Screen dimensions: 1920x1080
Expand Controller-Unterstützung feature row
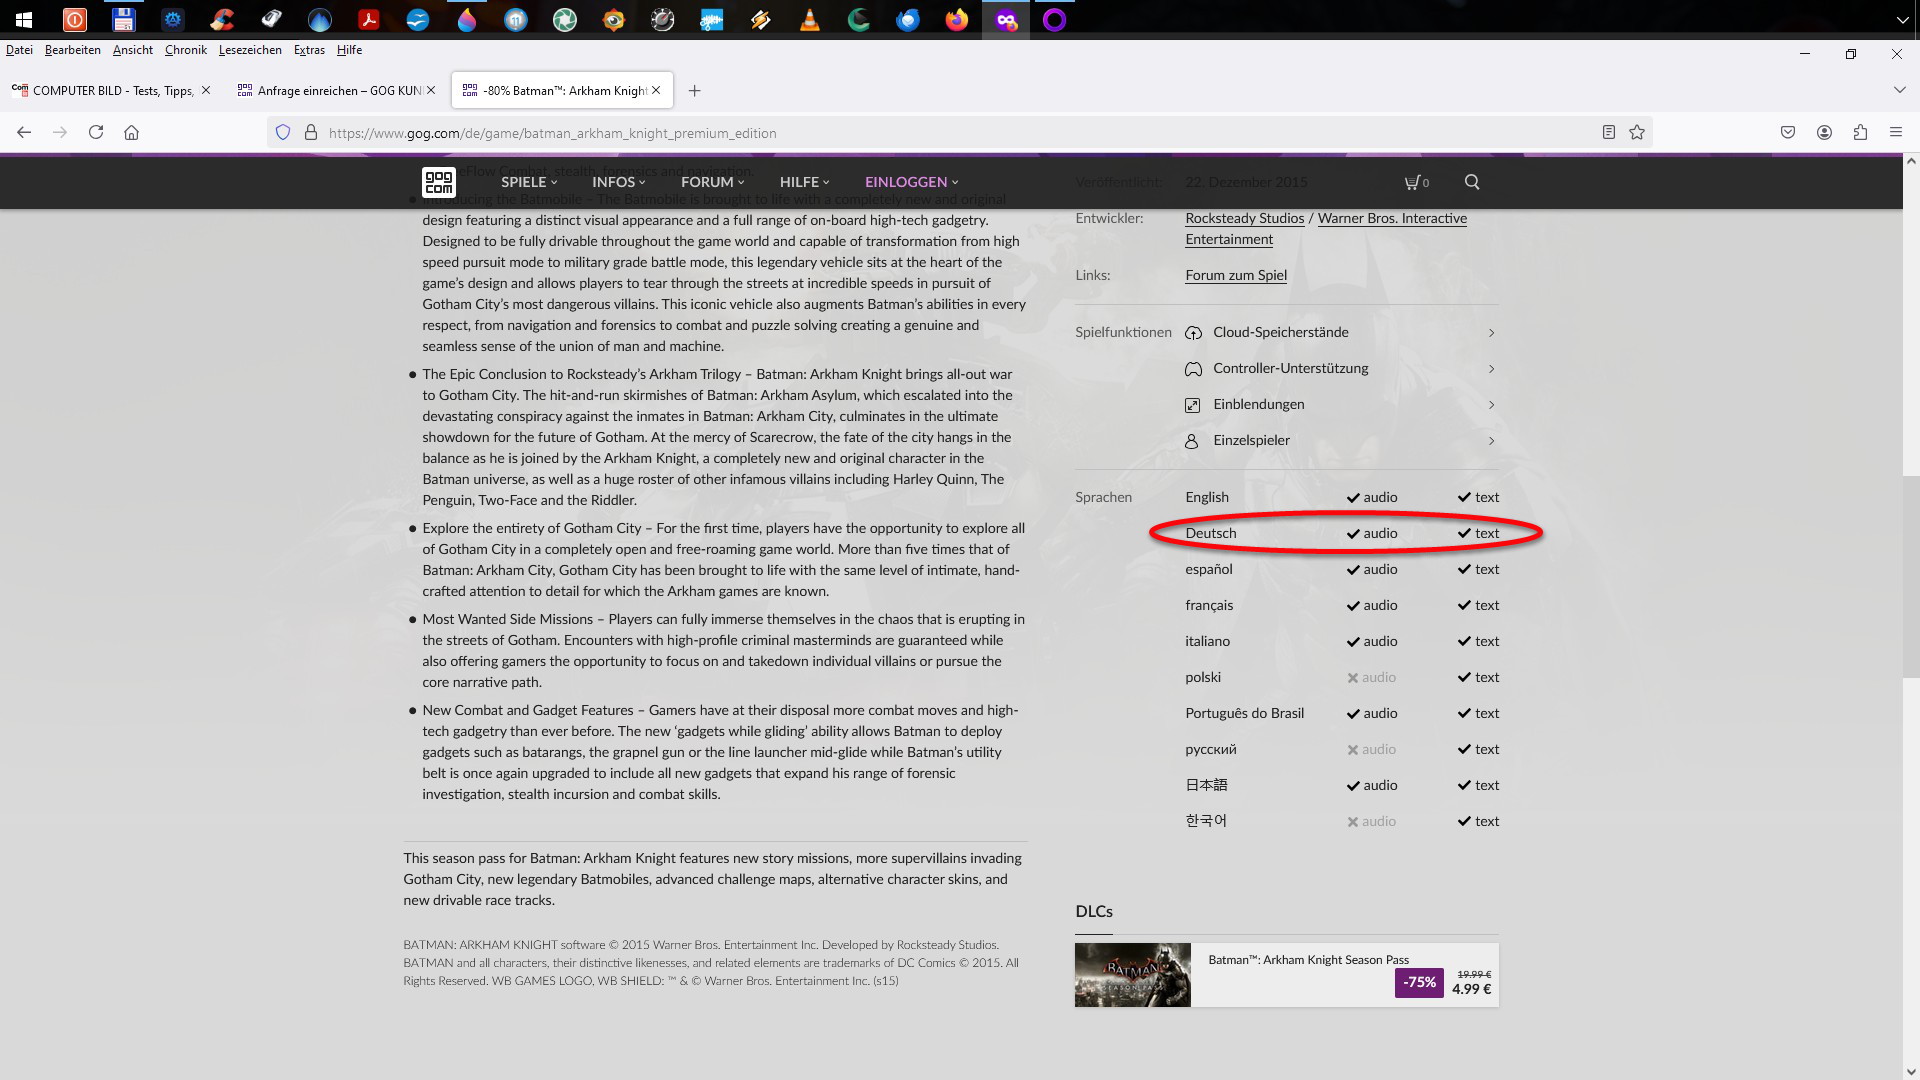click(x=1340, y=369)
